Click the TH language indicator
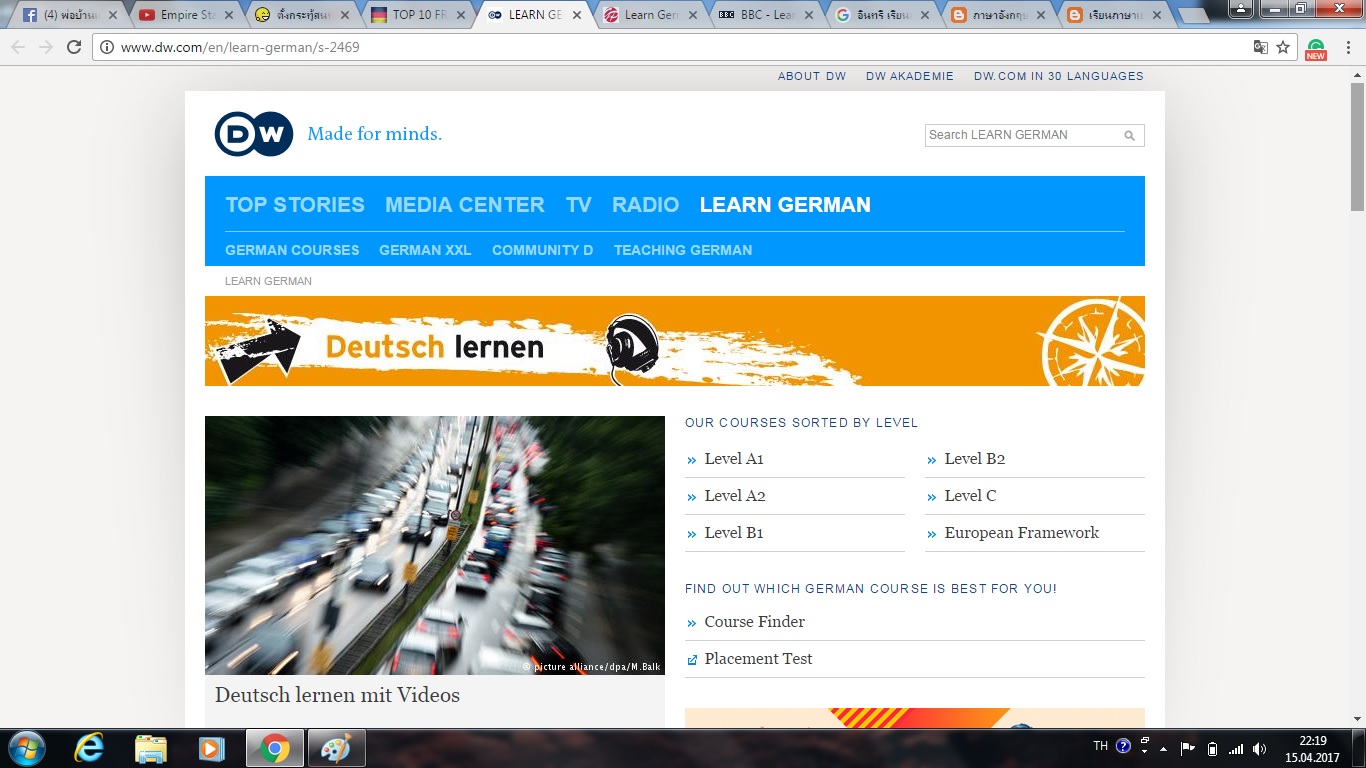 click(x=1101, y=746)
